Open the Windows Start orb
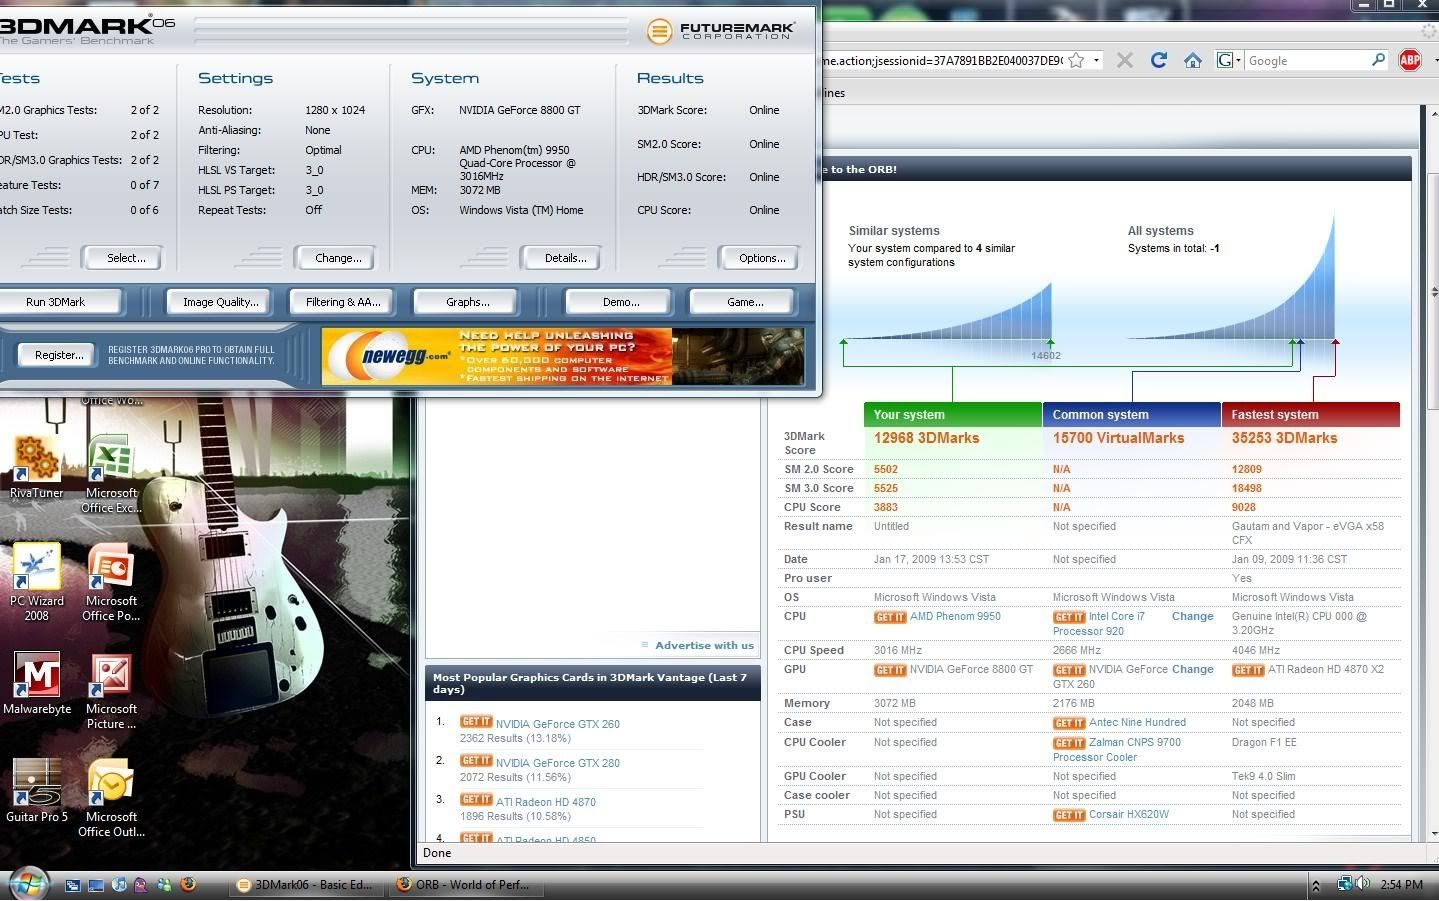1439x901 pixels. 27,884
